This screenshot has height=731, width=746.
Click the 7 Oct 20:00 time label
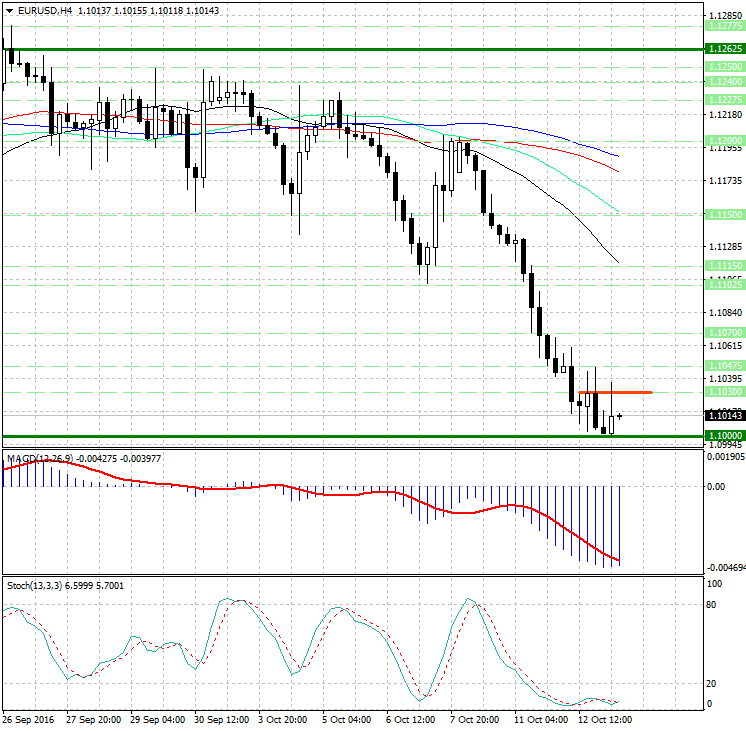pos(475,719)
